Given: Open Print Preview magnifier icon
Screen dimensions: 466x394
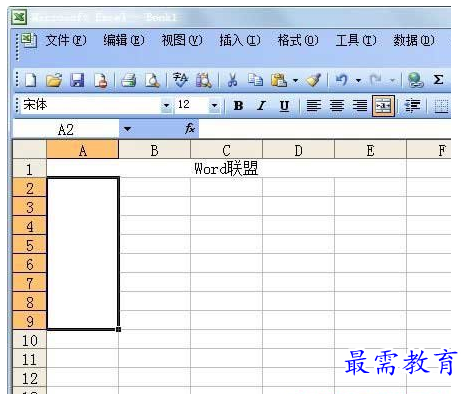Looking at the screenshot, I should [x=152, y=80].
